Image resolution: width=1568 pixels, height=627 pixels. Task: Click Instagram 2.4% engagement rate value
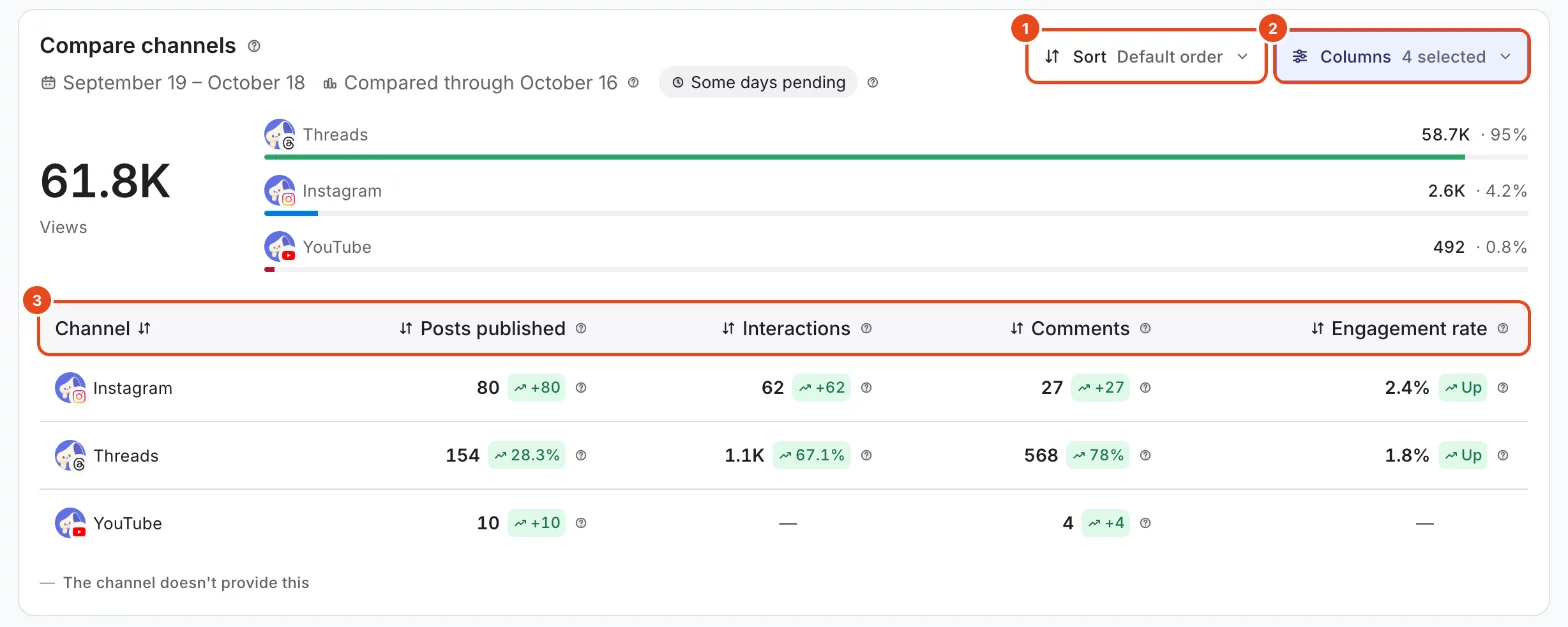(1407, 388)
